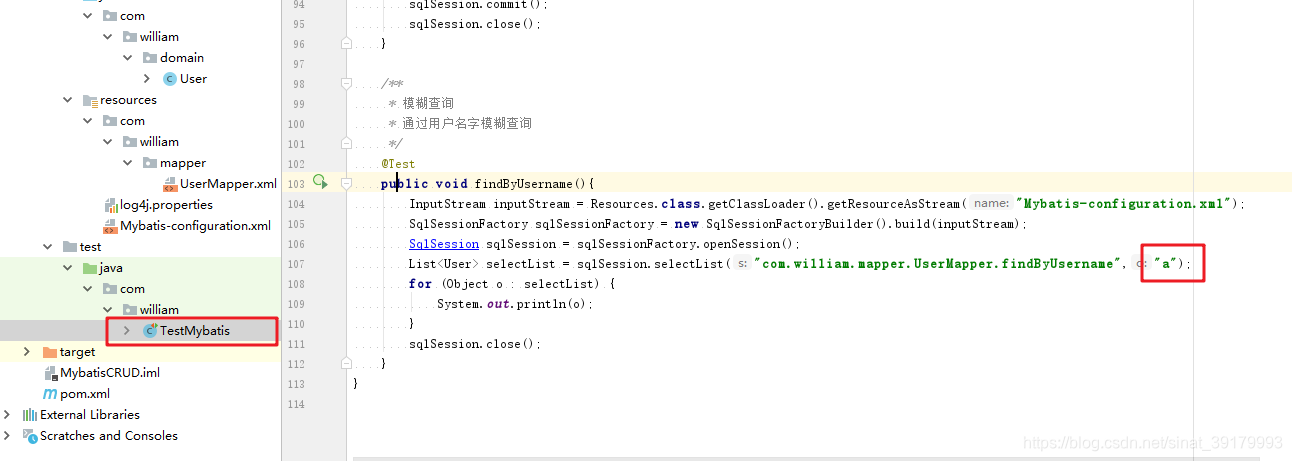The width and height of the screenshot is (1292, 461).
Task: Fold the javadoc comment at line 98
Action: pyautogui.click(x=346, y=83)
